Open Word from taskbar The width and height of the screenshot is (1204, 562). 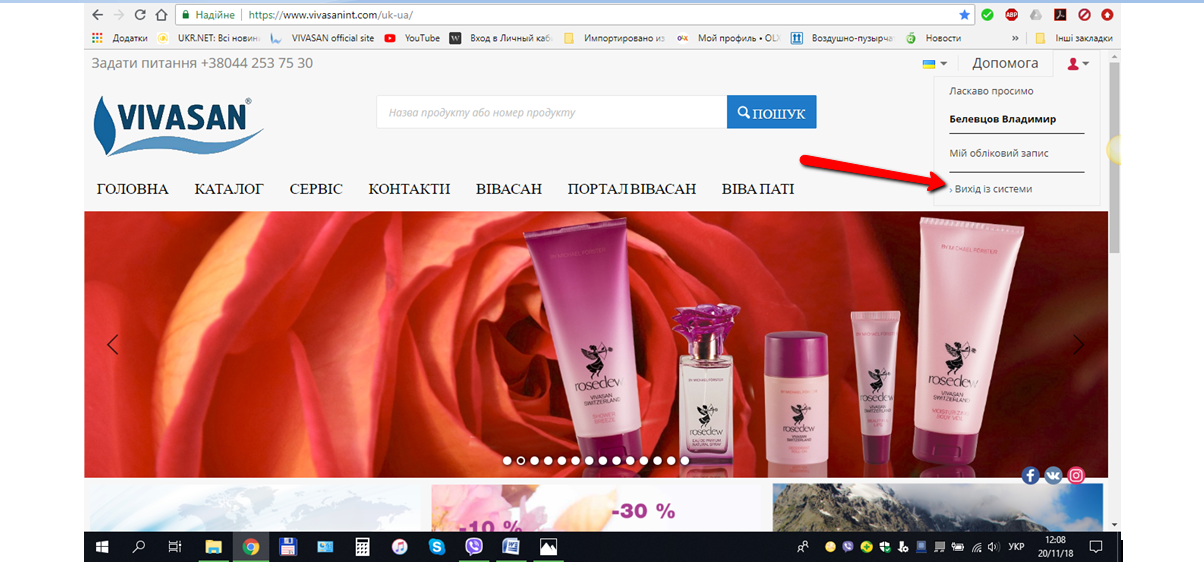click(511, 546)
